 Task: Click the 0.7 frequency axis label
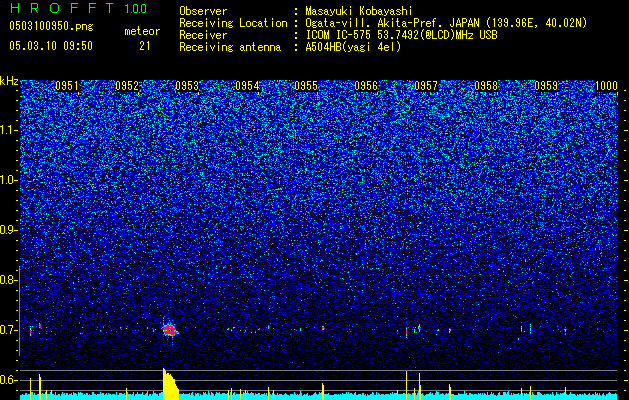(x=9, y=330)
